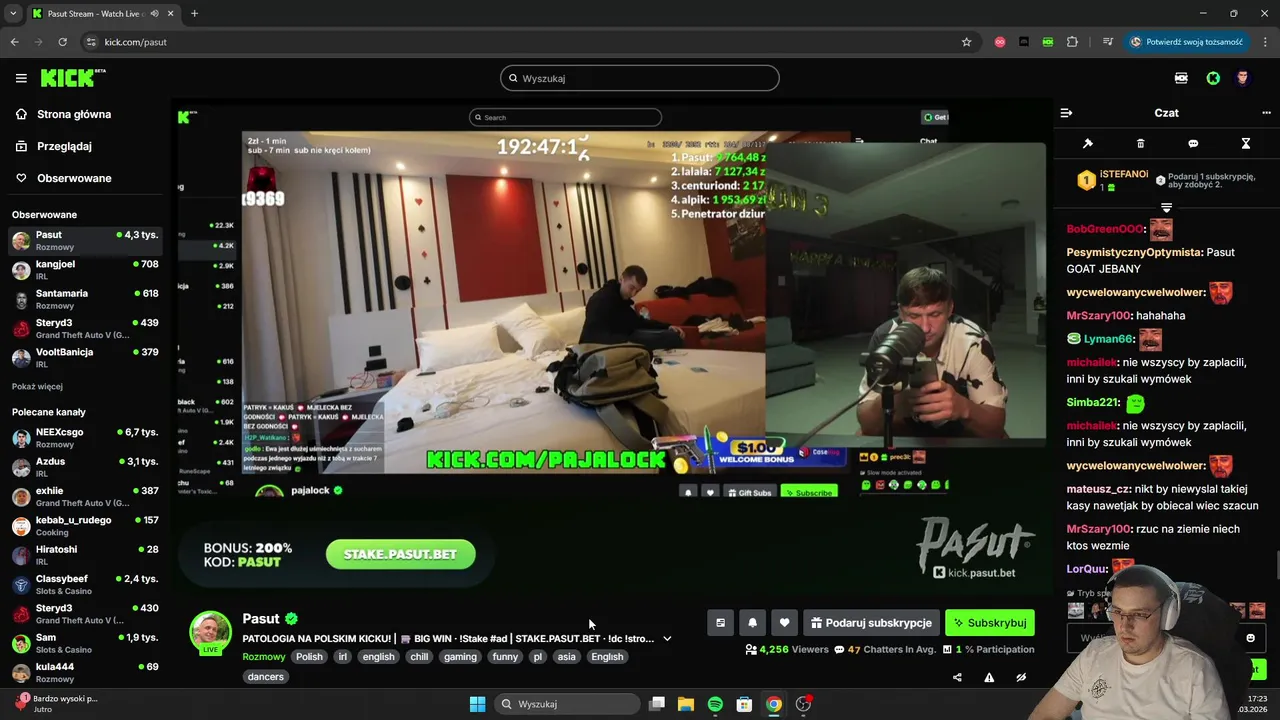Screen dimensions: 1280x720
Task: Click the KICK logo in the header
Action: tap(73, 78)
